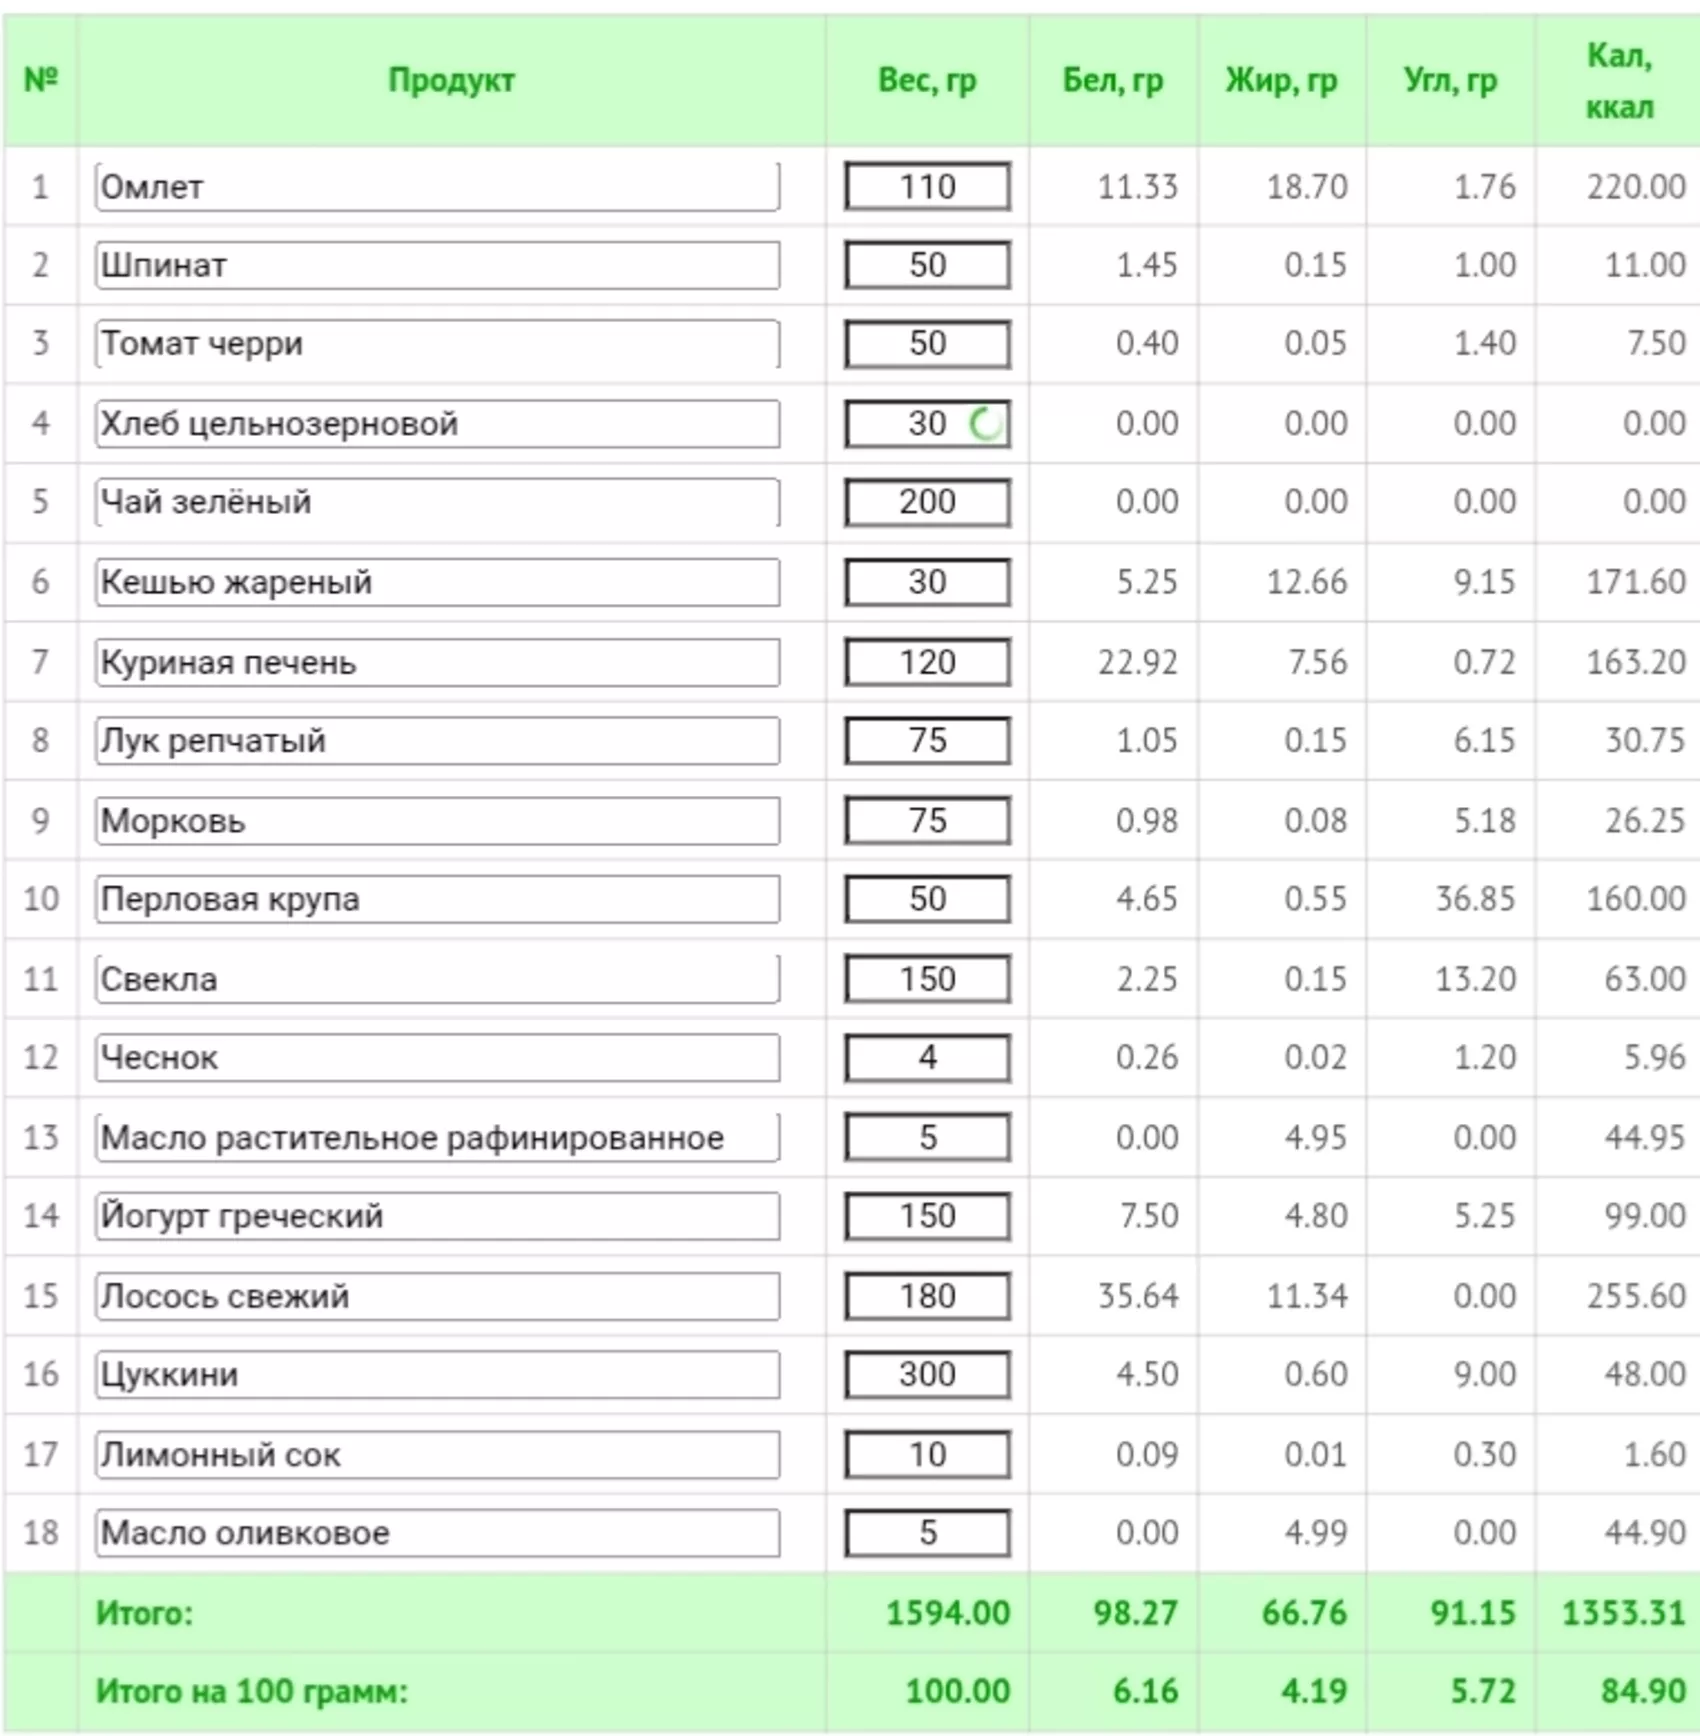Click the weight field for Лосось свежий
The width and height of the screenshot is (1700, 1736).
(927, 1296)
